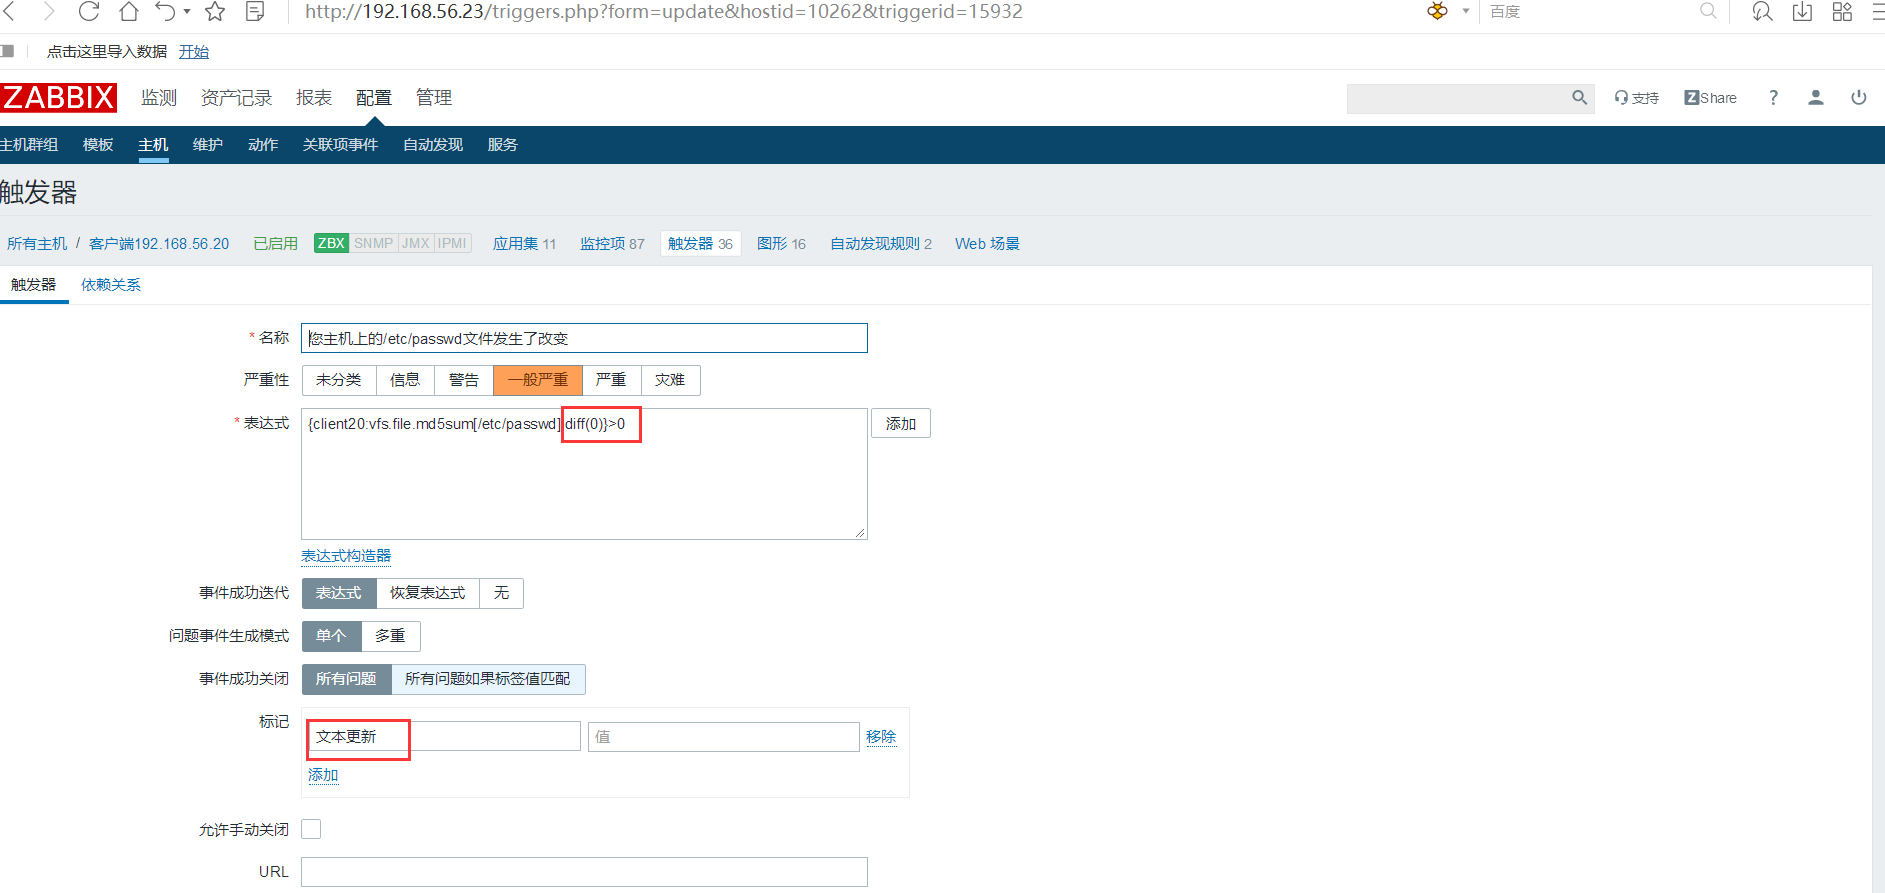
Task: Set severity to 一般严重
Action: (x=538, y=380)
